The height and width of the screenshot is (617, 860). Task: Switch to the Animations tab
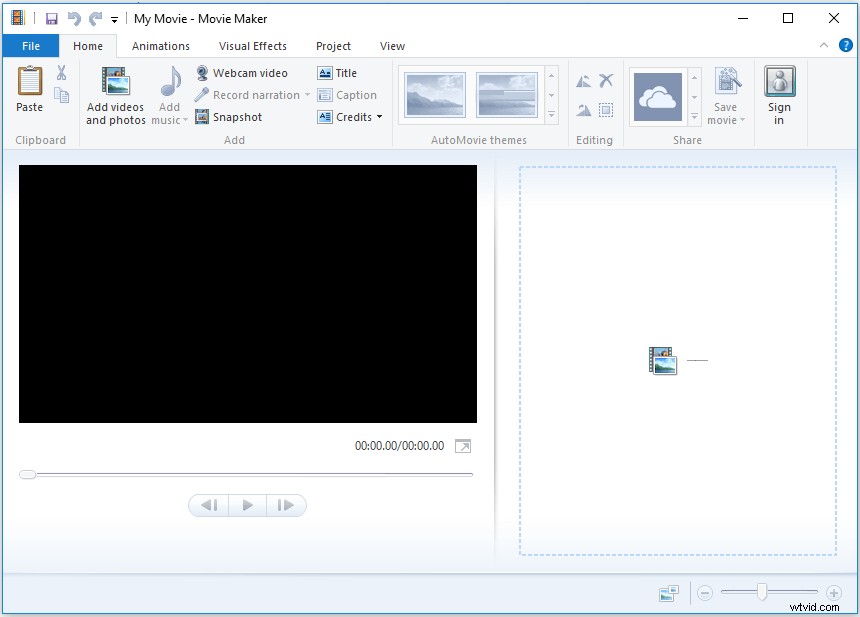click(161, 45)
